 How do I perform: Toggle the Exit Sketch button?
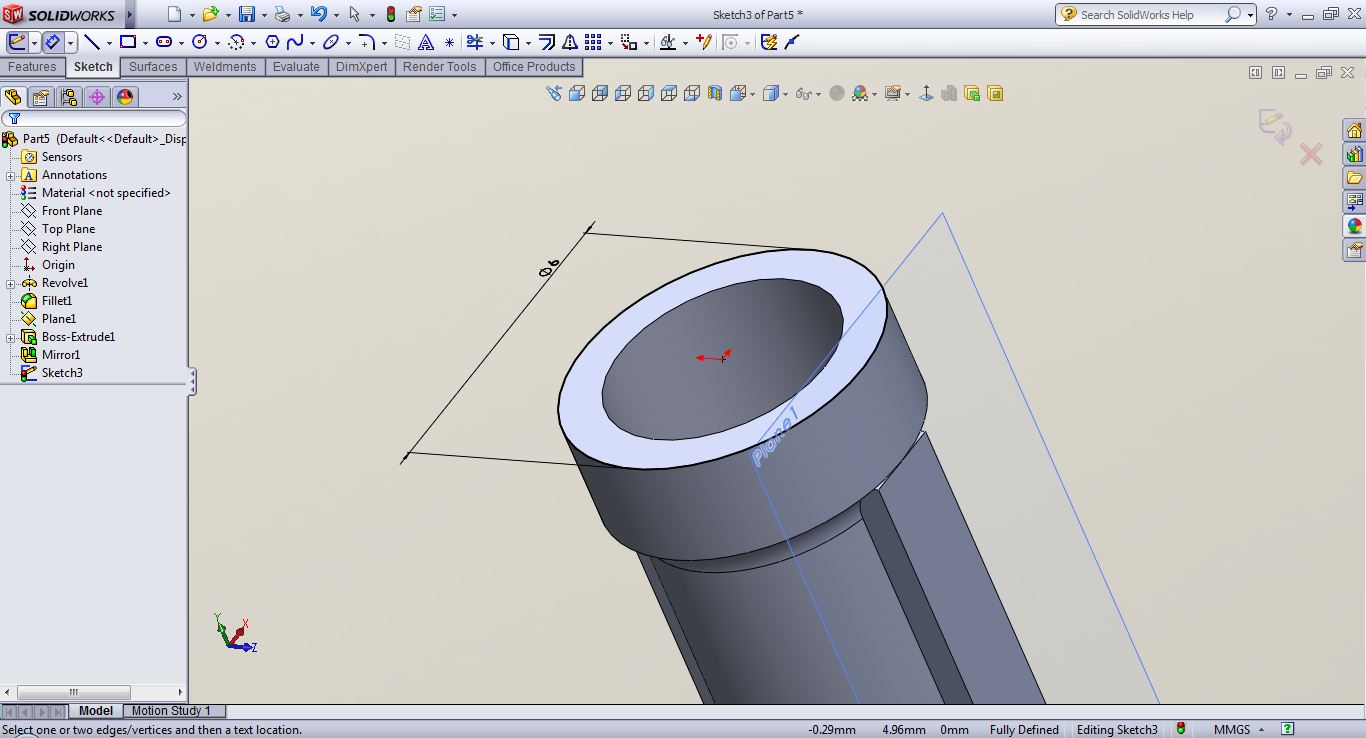point(17,42)
